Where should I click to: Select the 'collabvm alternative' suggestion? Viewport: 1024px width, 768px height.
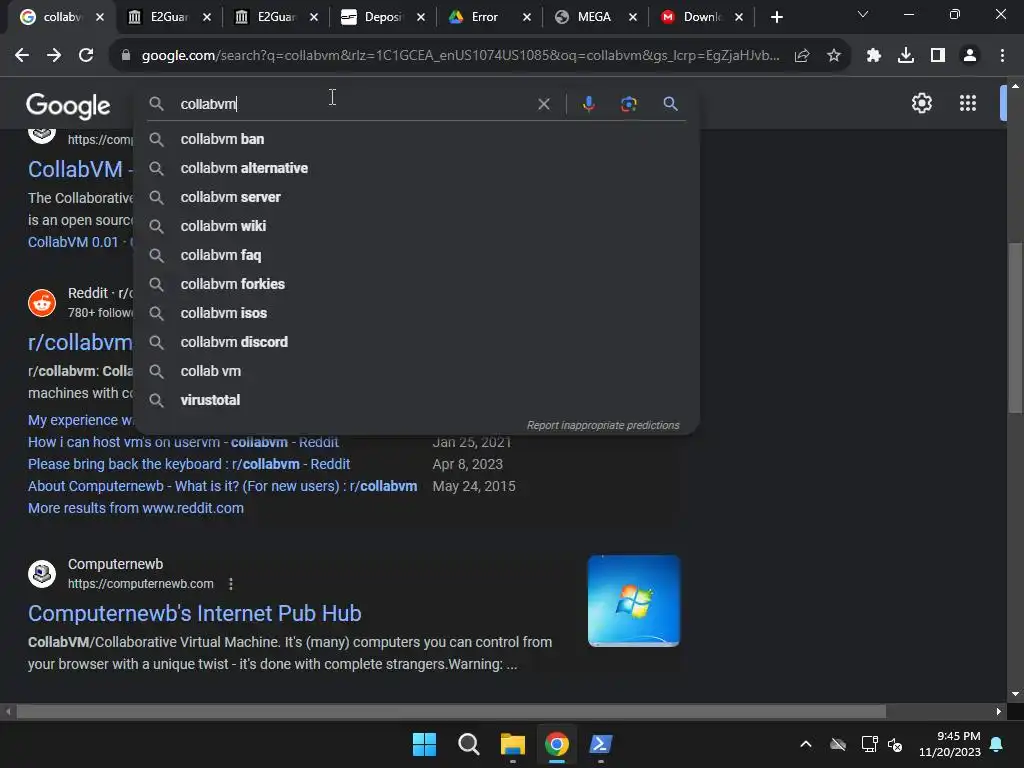point(417,168)
